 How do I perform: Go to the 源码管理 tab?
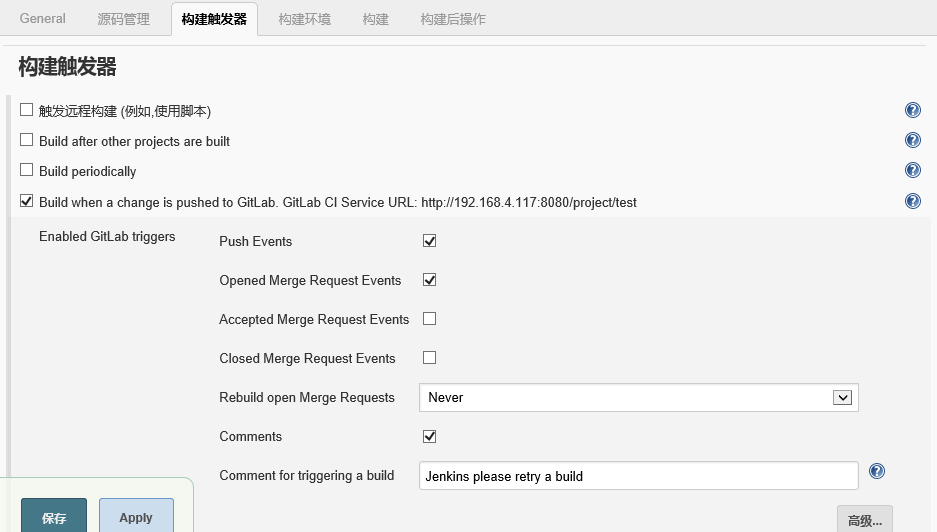(124, 19)
